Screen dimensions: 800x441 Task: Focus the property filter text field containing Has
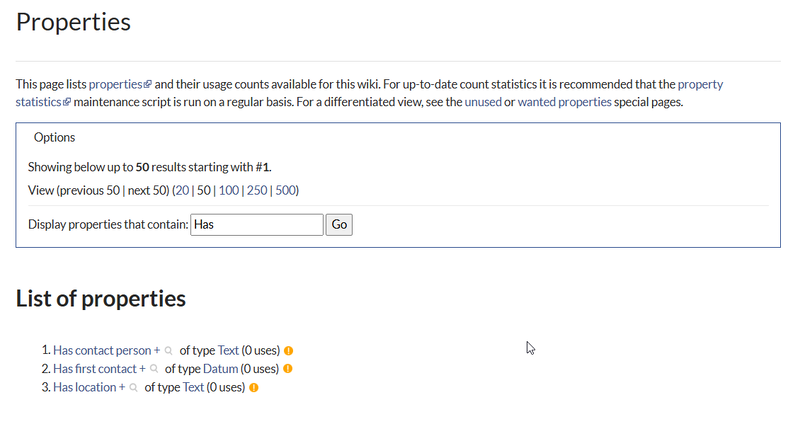click(x=257, y=225)
